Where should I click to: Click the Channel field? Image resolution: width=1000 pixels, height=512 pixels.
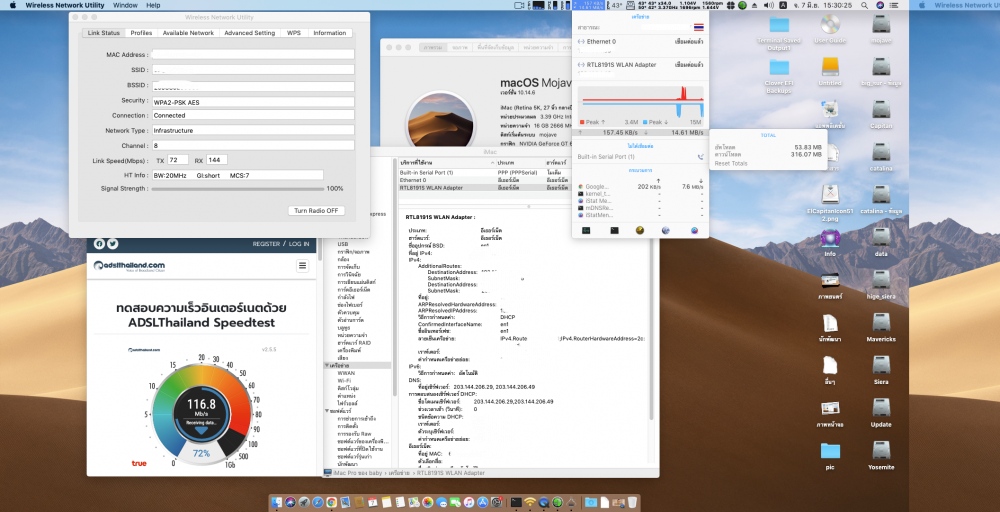point(253,145)
